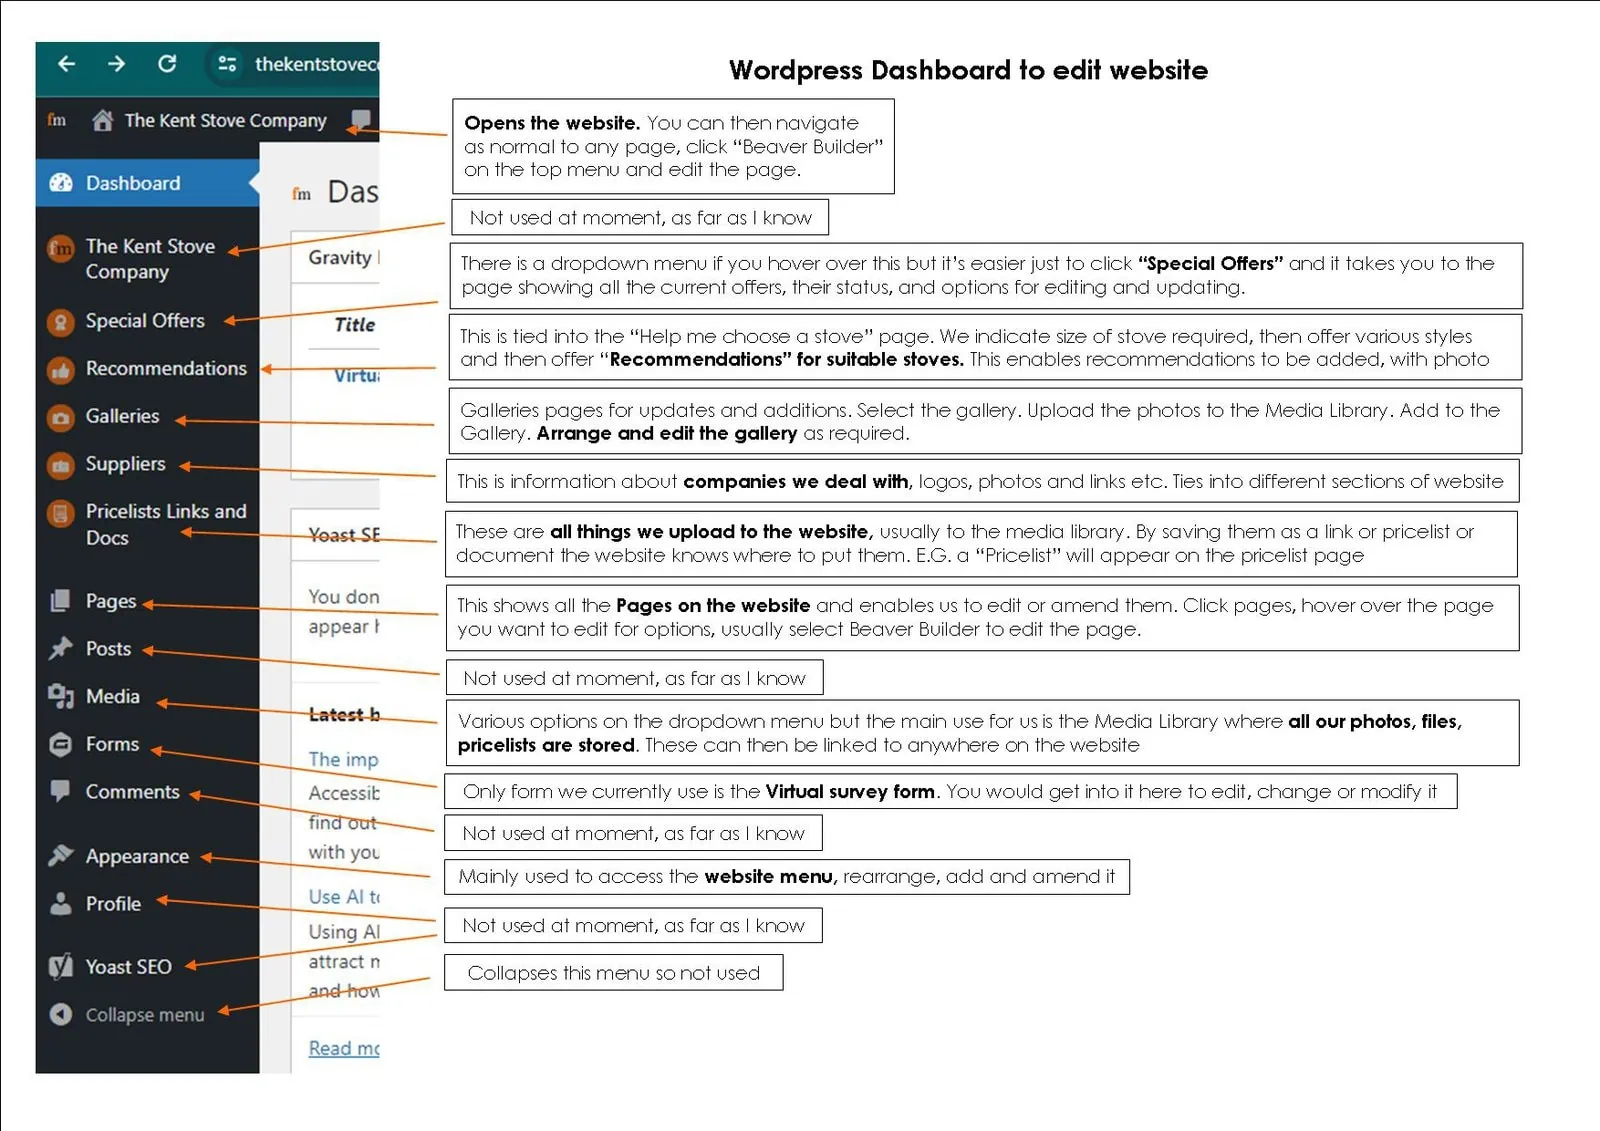The image size is (1600, 1131).
Task: Open Posts in sidebar
Action: point(108,649)
